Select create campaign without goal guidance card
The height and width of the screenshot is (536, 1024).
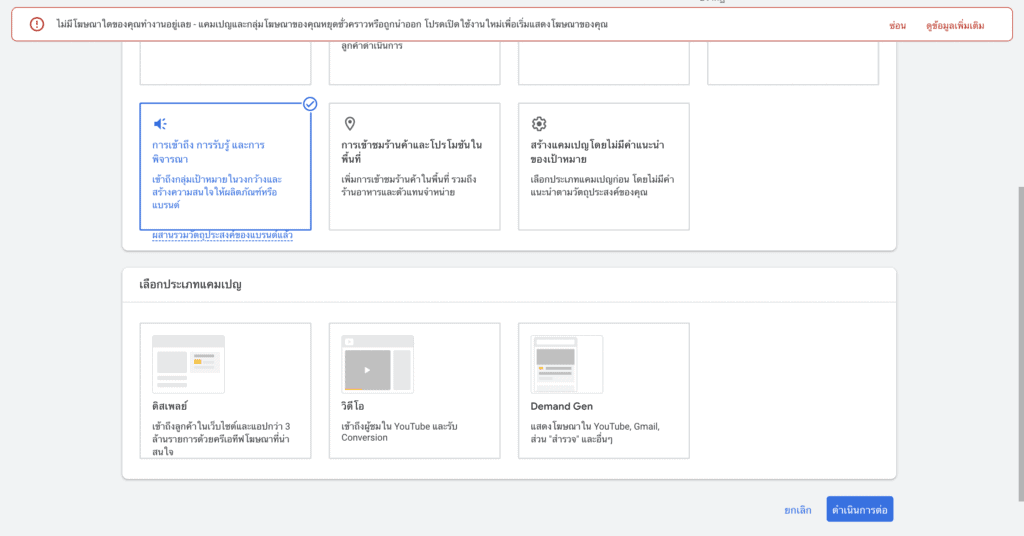tap(603, 166)
